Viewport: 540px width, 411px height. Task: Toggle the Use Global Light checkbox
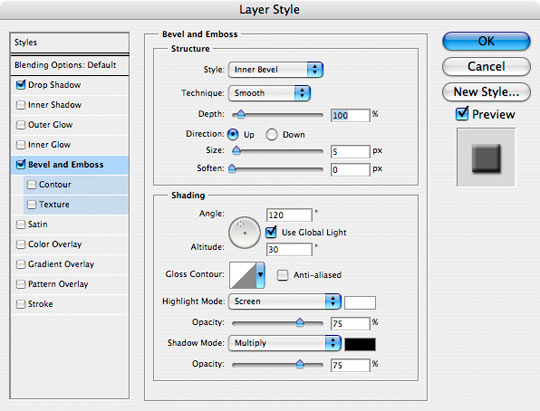coord(271,232)
